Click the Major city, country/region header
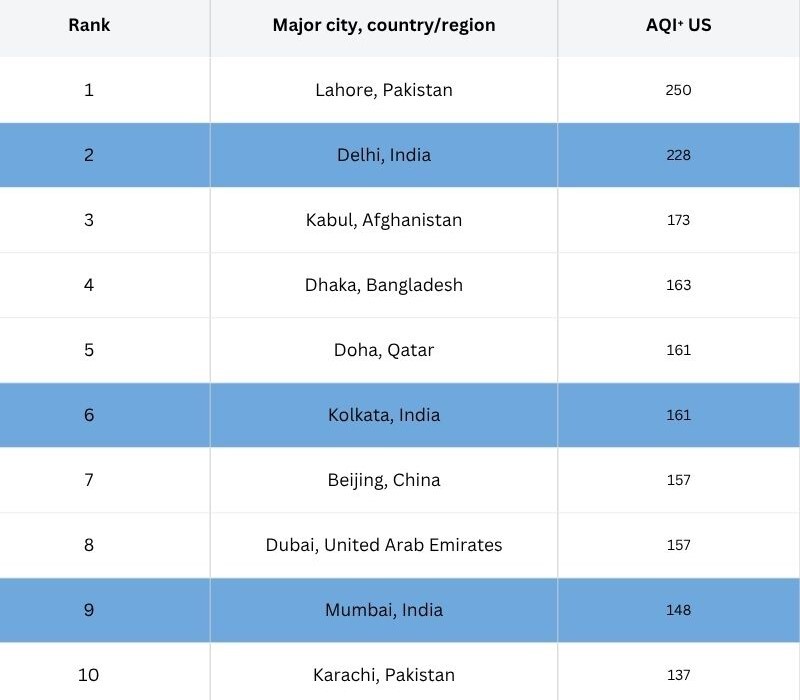Screen dimensions: 800x700 (x=384, y=25)
